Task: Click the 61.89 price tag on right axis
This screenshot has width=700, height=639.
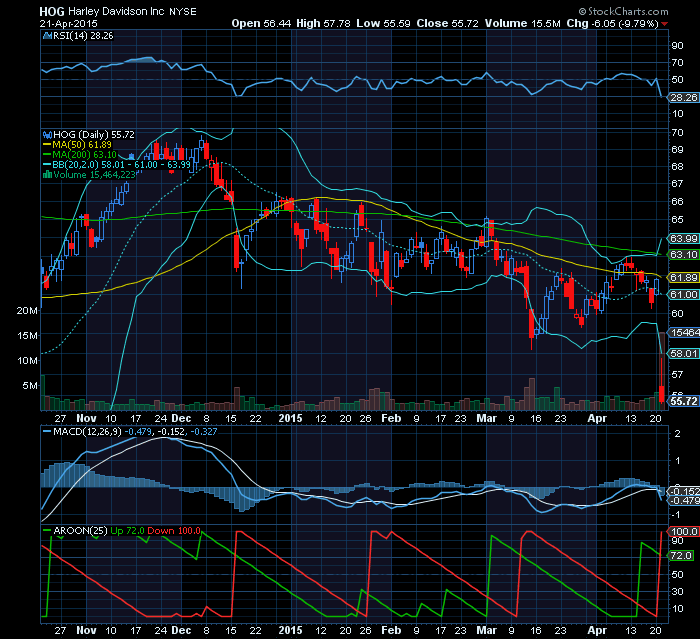Action: [x=683, y=278]
